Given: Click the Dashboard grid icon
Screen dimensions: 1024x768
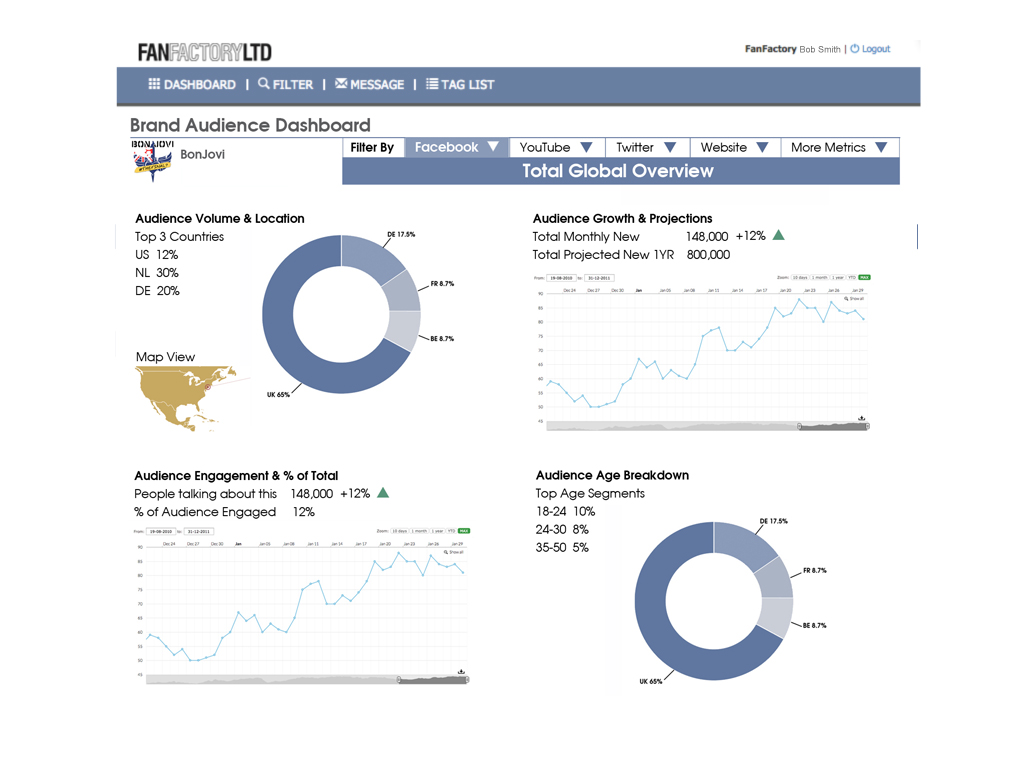Looking at the screenshot, I should coord(154,84).
